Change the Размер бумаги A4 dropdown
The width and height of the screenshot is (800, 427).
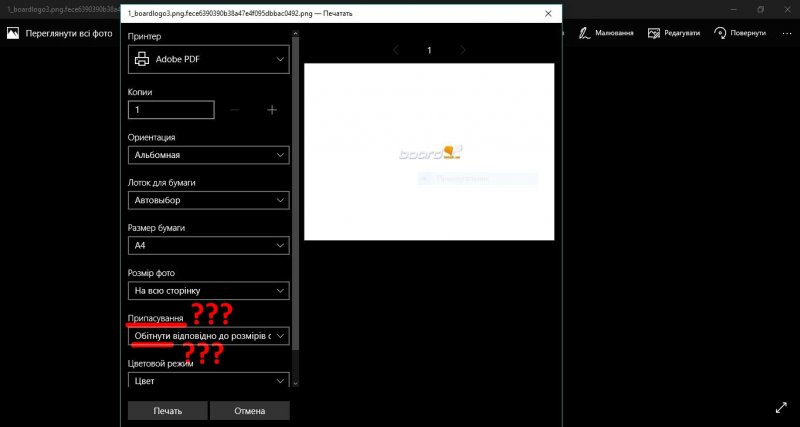click(x=209, y=245)
